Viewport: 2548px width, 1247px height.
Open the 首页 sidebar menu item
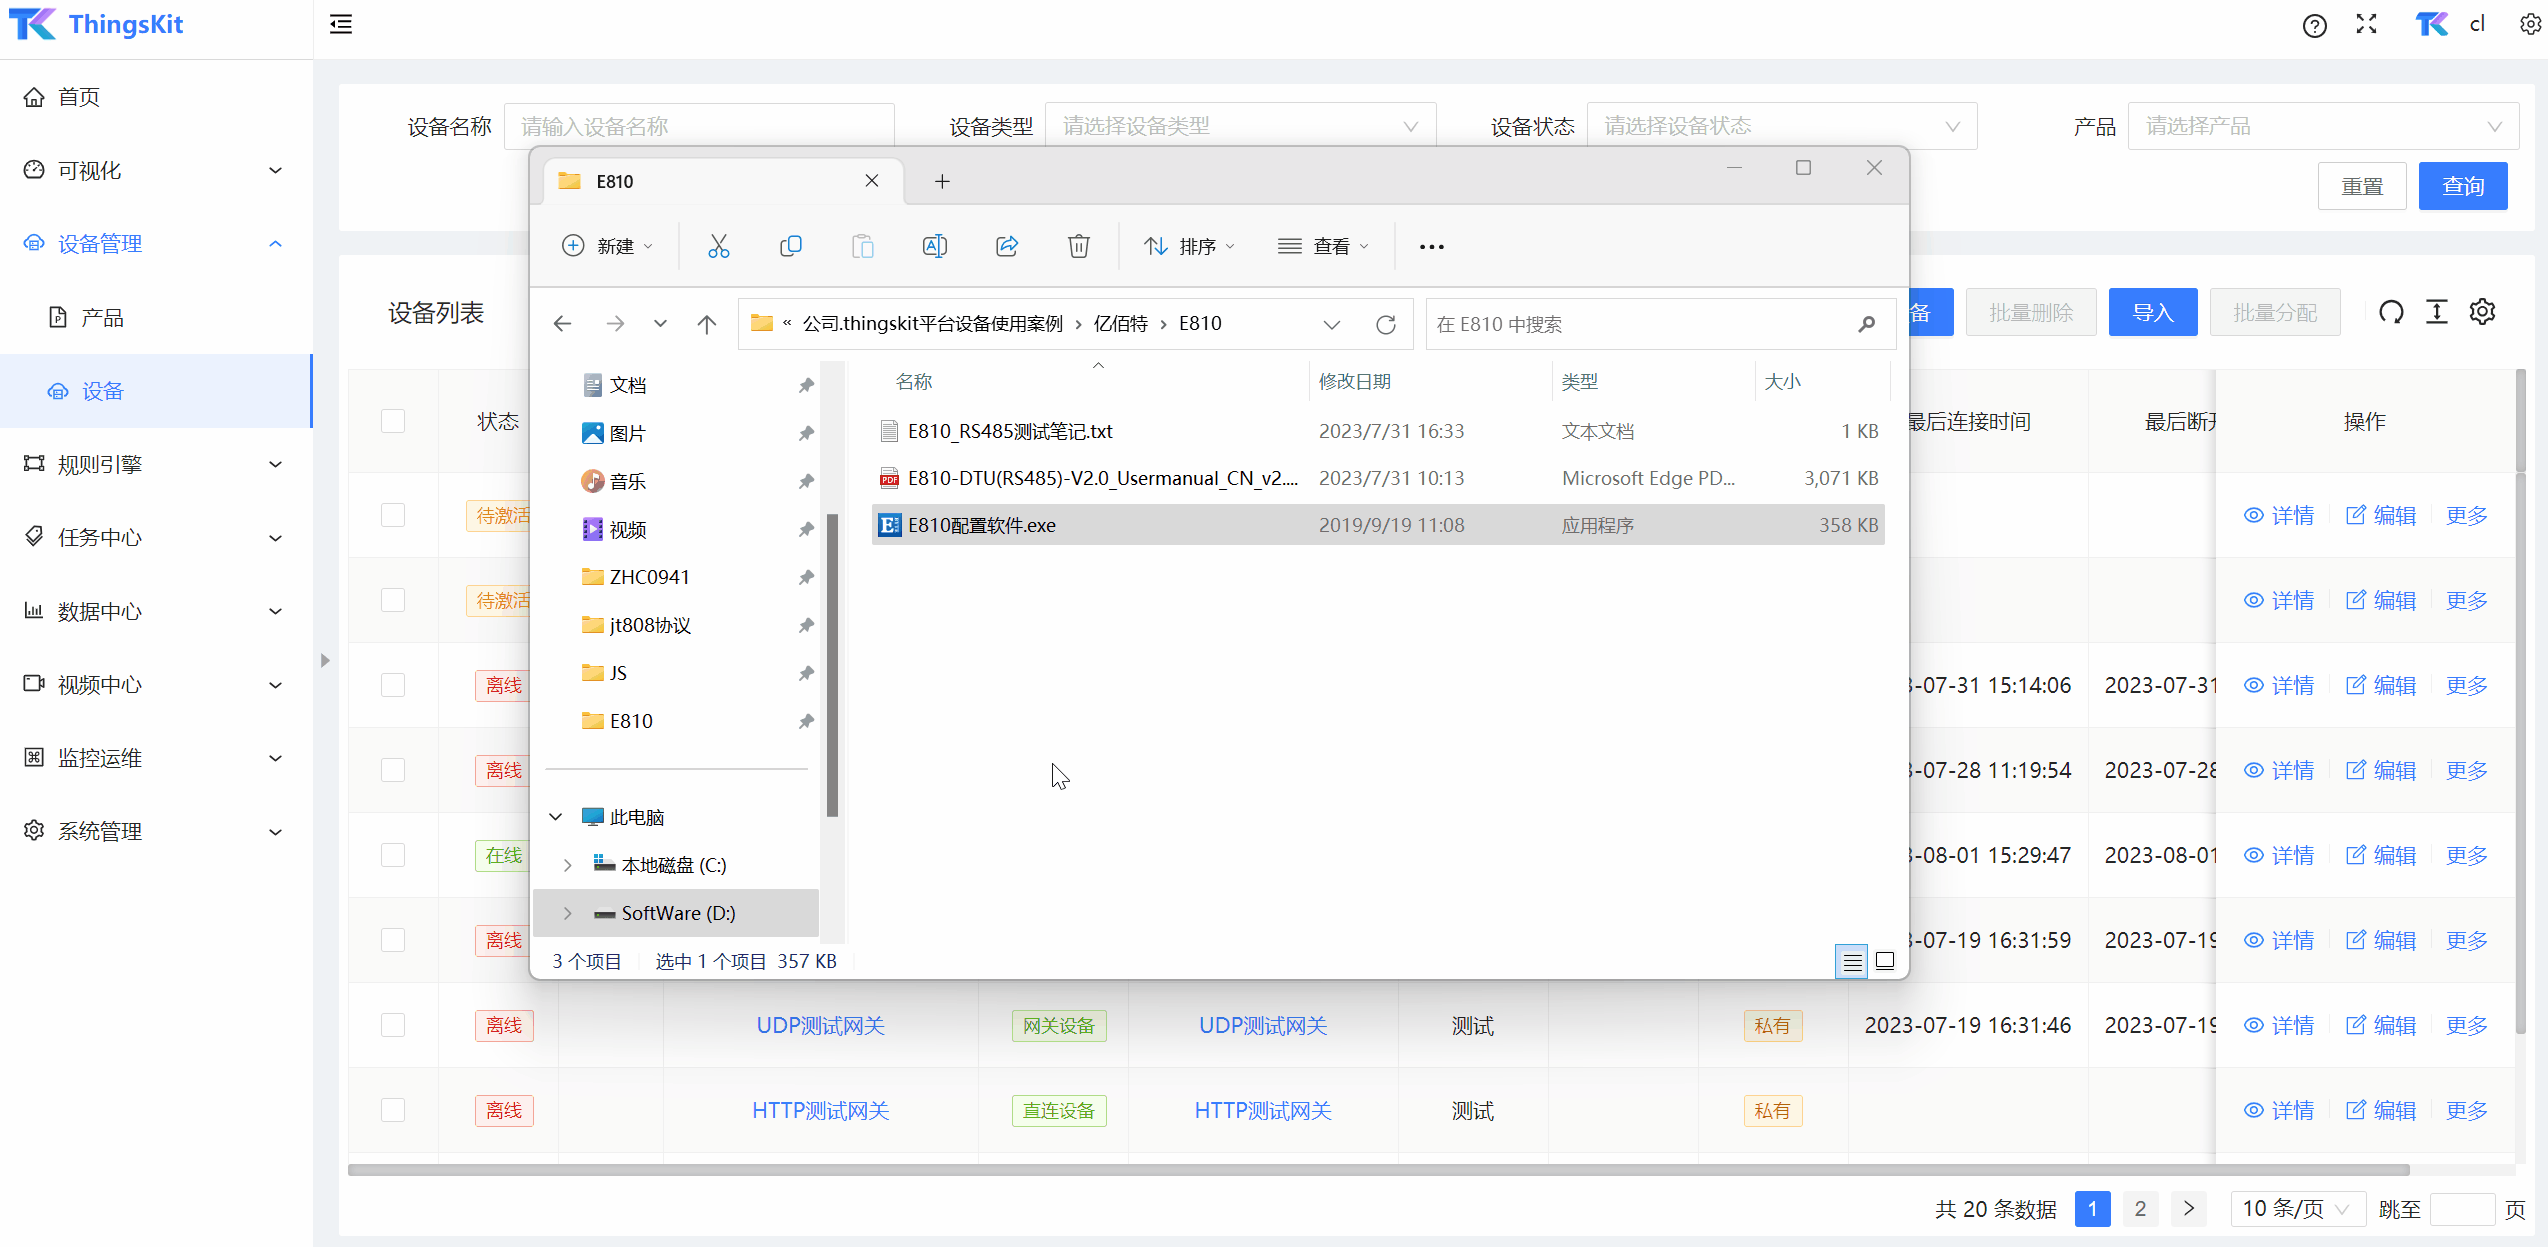click(x=156, y=97)
